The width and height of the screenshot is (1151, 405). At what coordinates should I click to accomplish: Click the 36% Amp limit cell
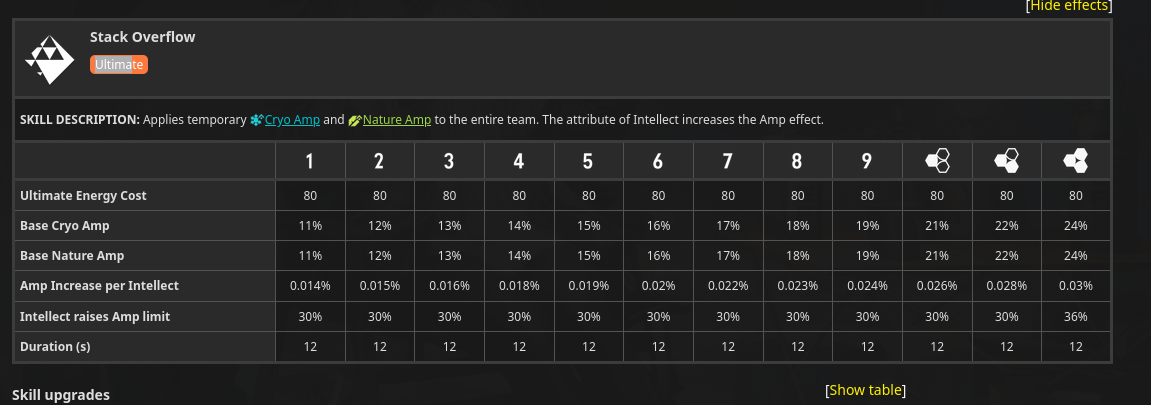coord(1076,316)
